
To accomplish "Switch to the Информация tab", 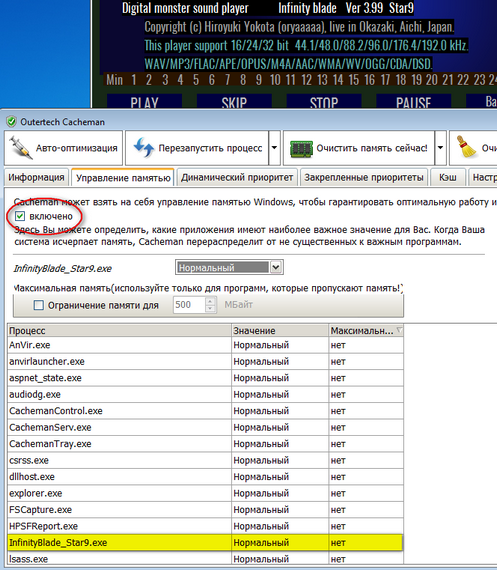I will pos(36,177).
